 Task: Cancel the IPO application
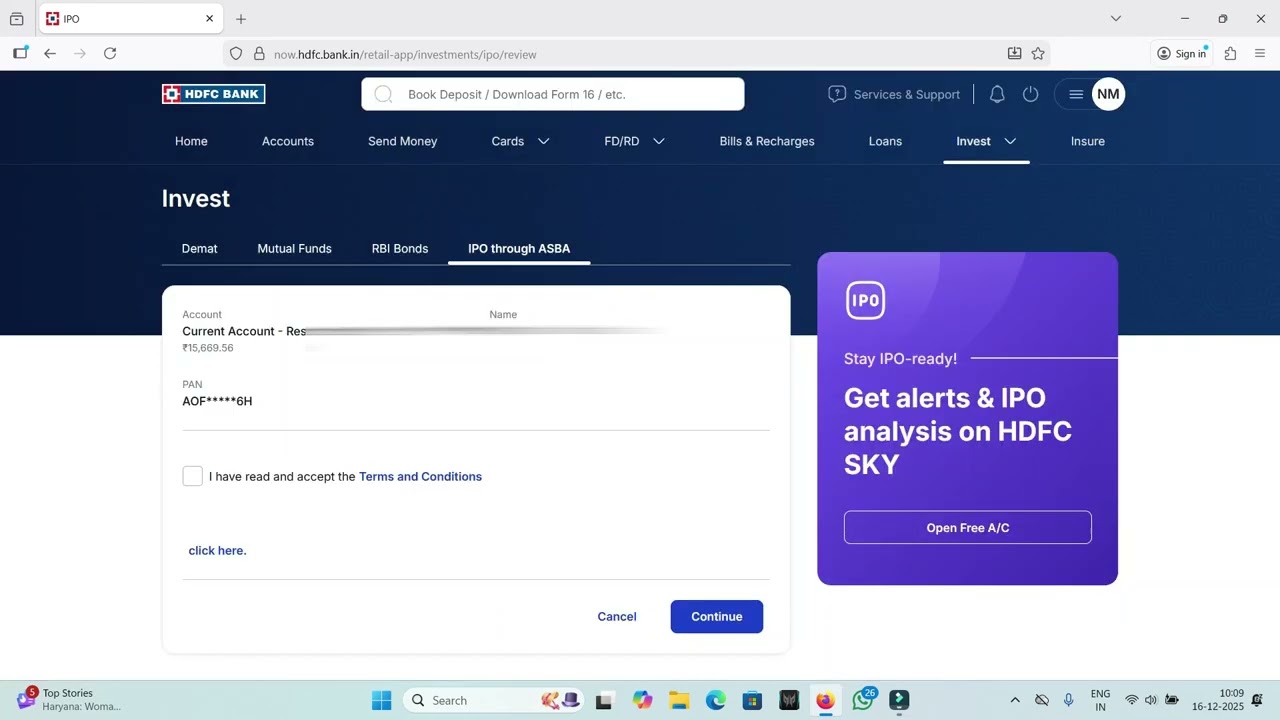[x=617, y=616]
